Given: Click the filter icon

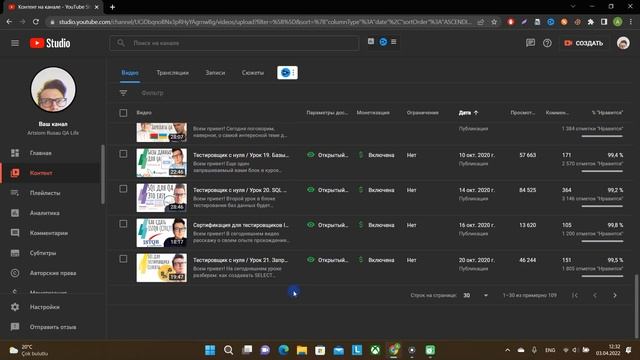Looking at the screenshot, I should coord(123,93).
